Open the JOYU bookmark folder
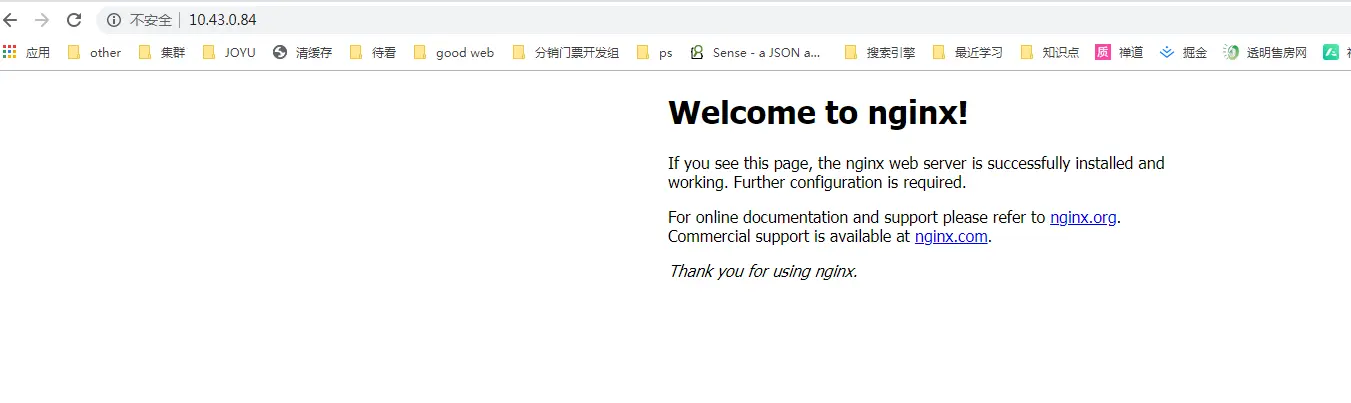1351x403 pixels. pyautogui.click(x=229, y=53)
